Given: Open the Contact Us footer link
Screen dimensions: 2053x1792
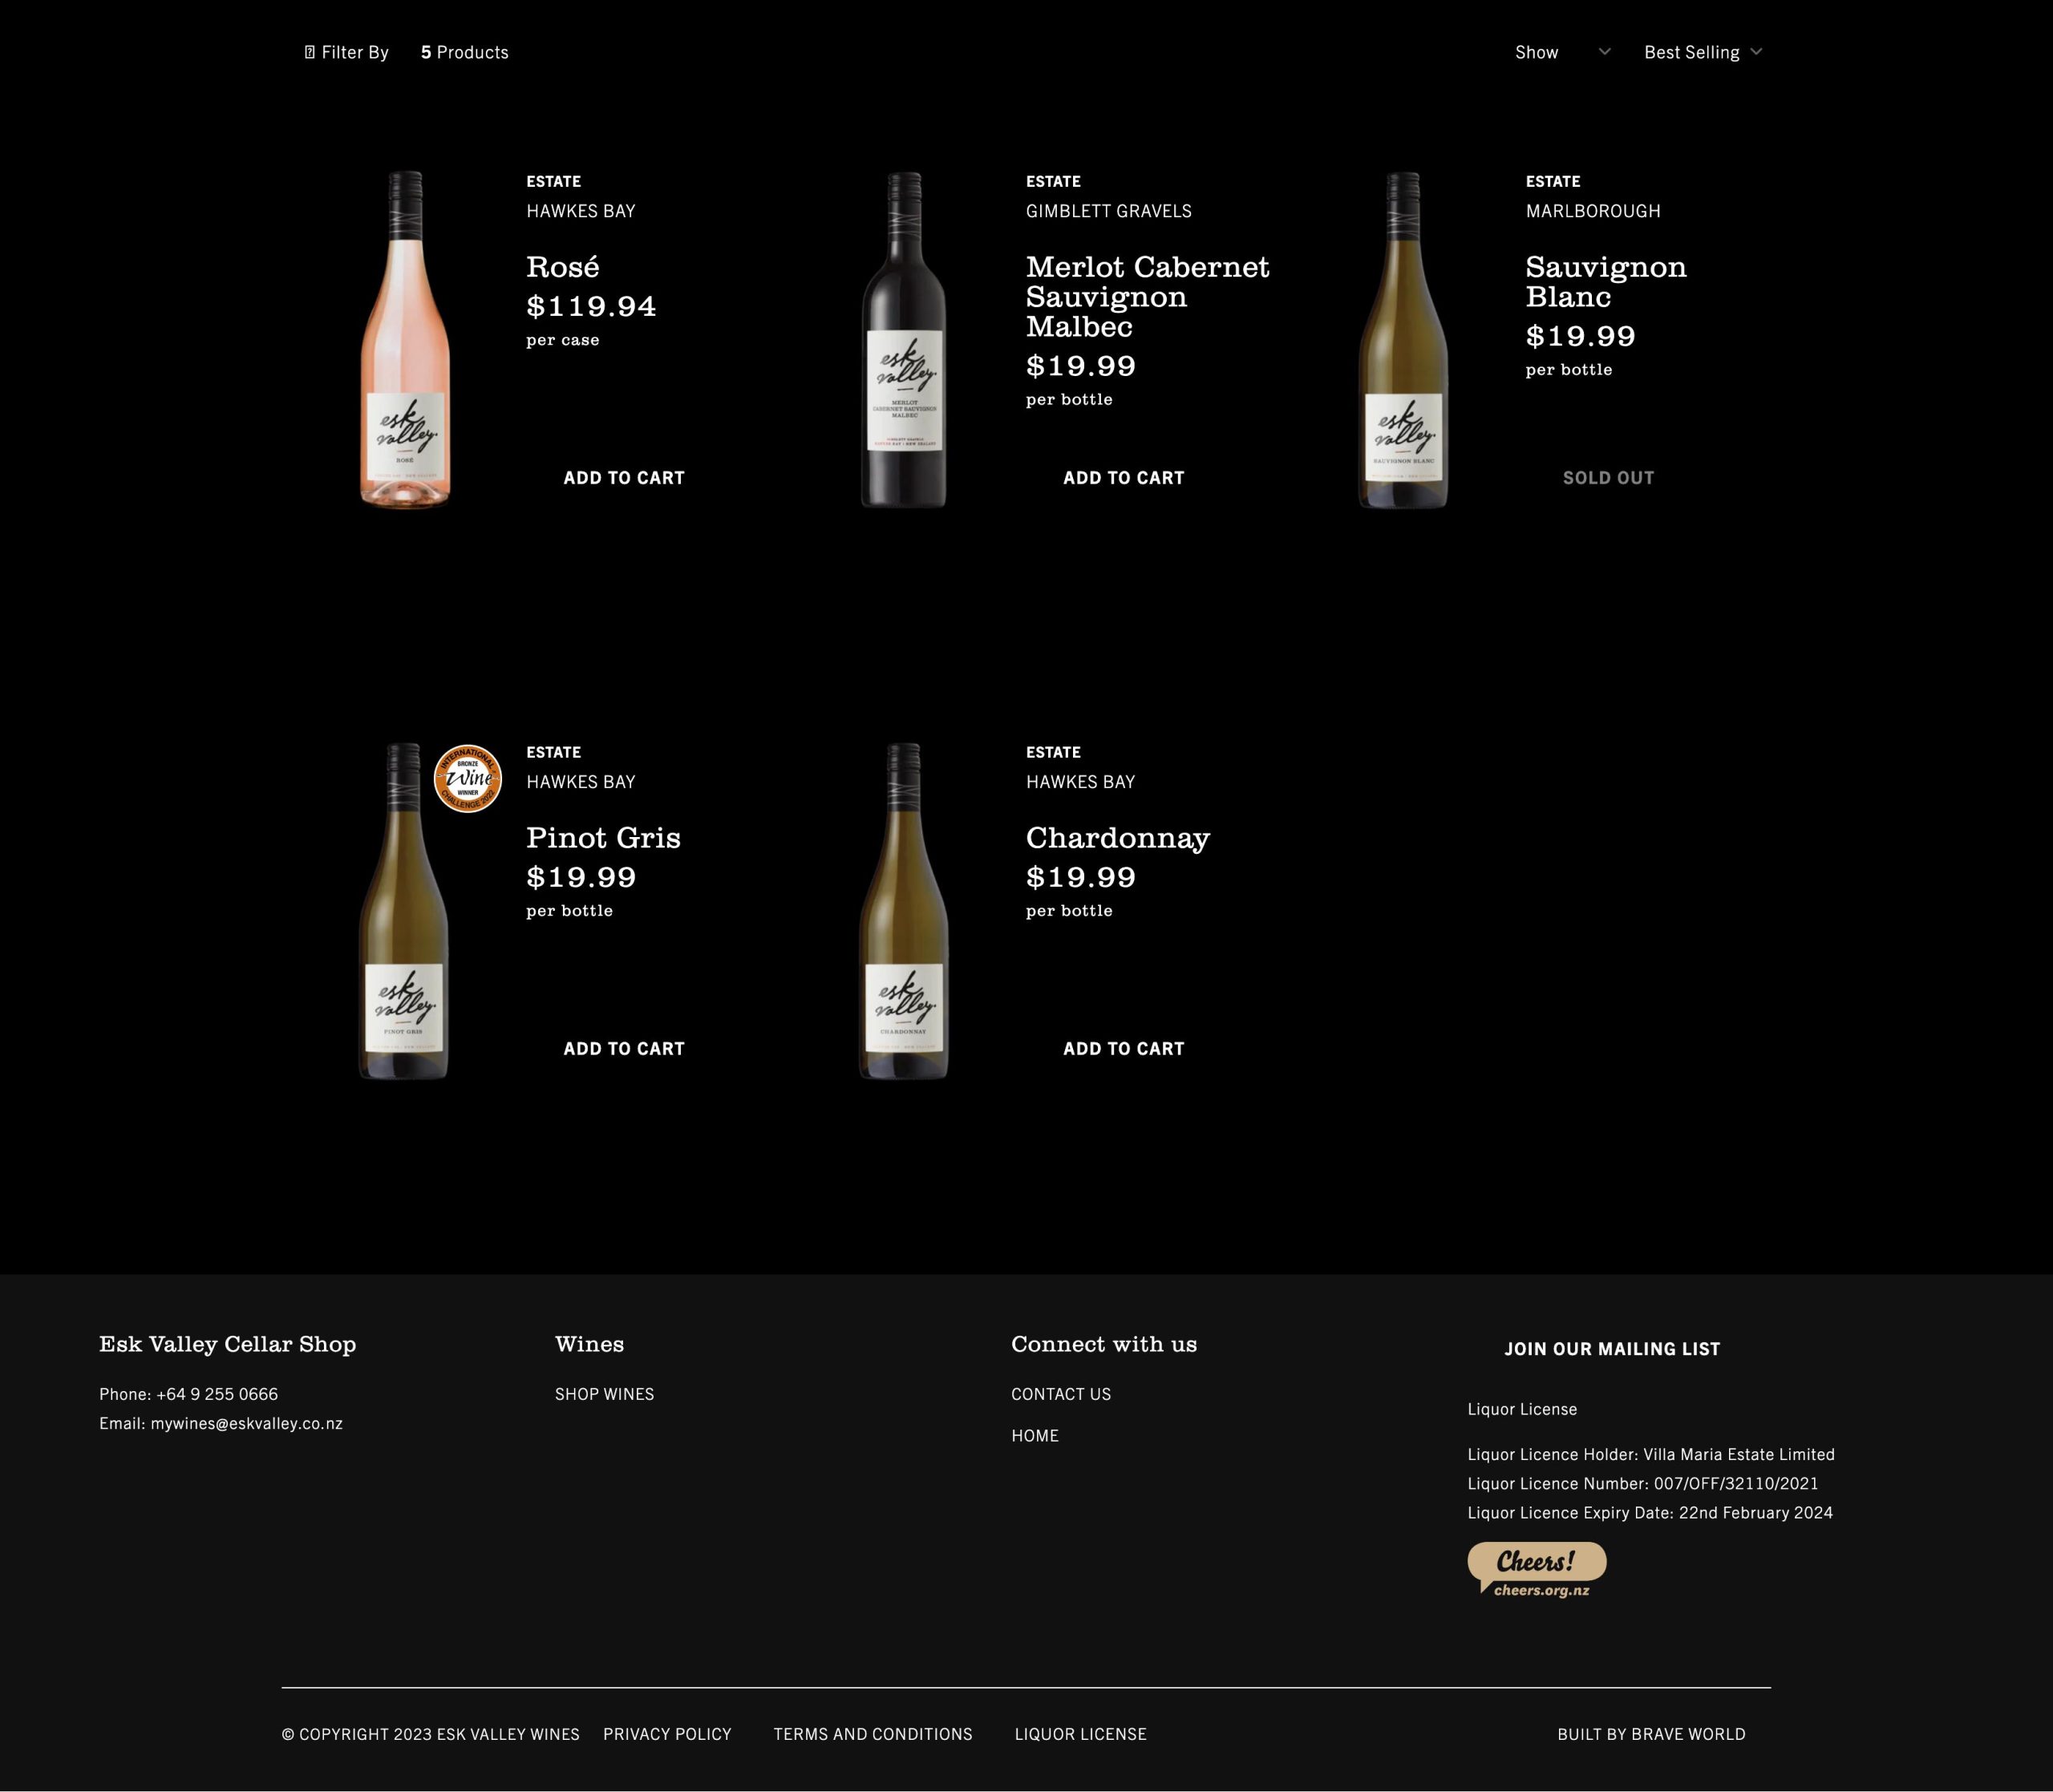Looking at the screenshot, I should (1061, 1394).
